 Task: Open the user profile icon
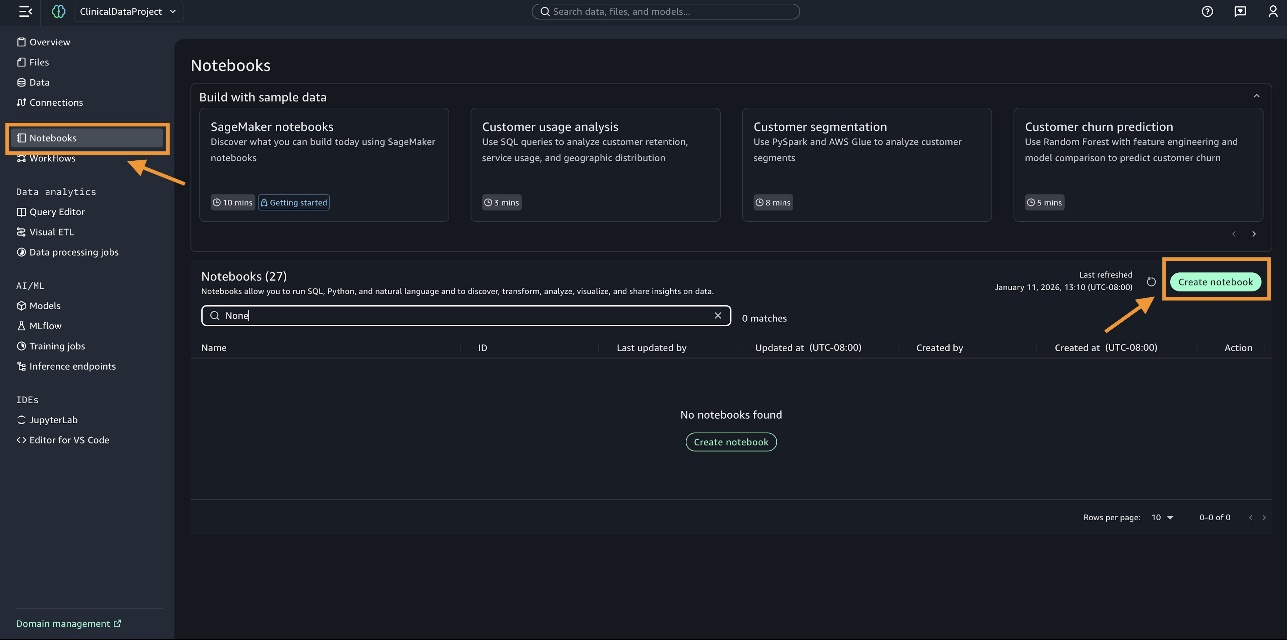1272,12
